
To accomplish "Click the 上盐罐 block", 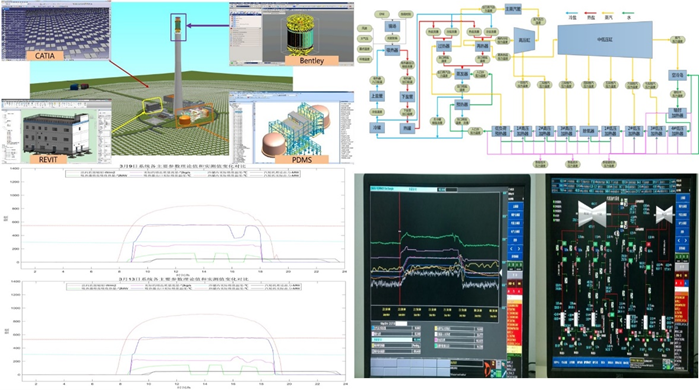I will click(378, 96).
